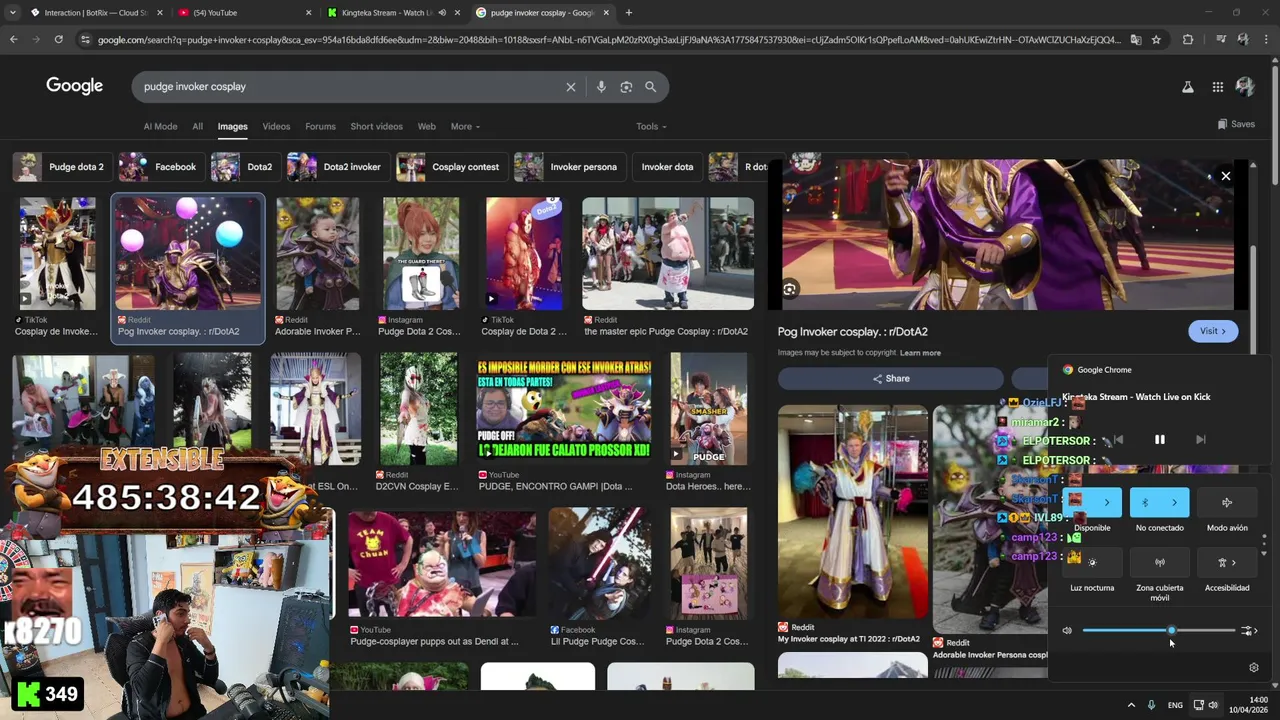Image resolution: width=1280 pixels, height=720 pixels.
Task: Expand Accesibilidad options tile
Action: point(1227,562)
